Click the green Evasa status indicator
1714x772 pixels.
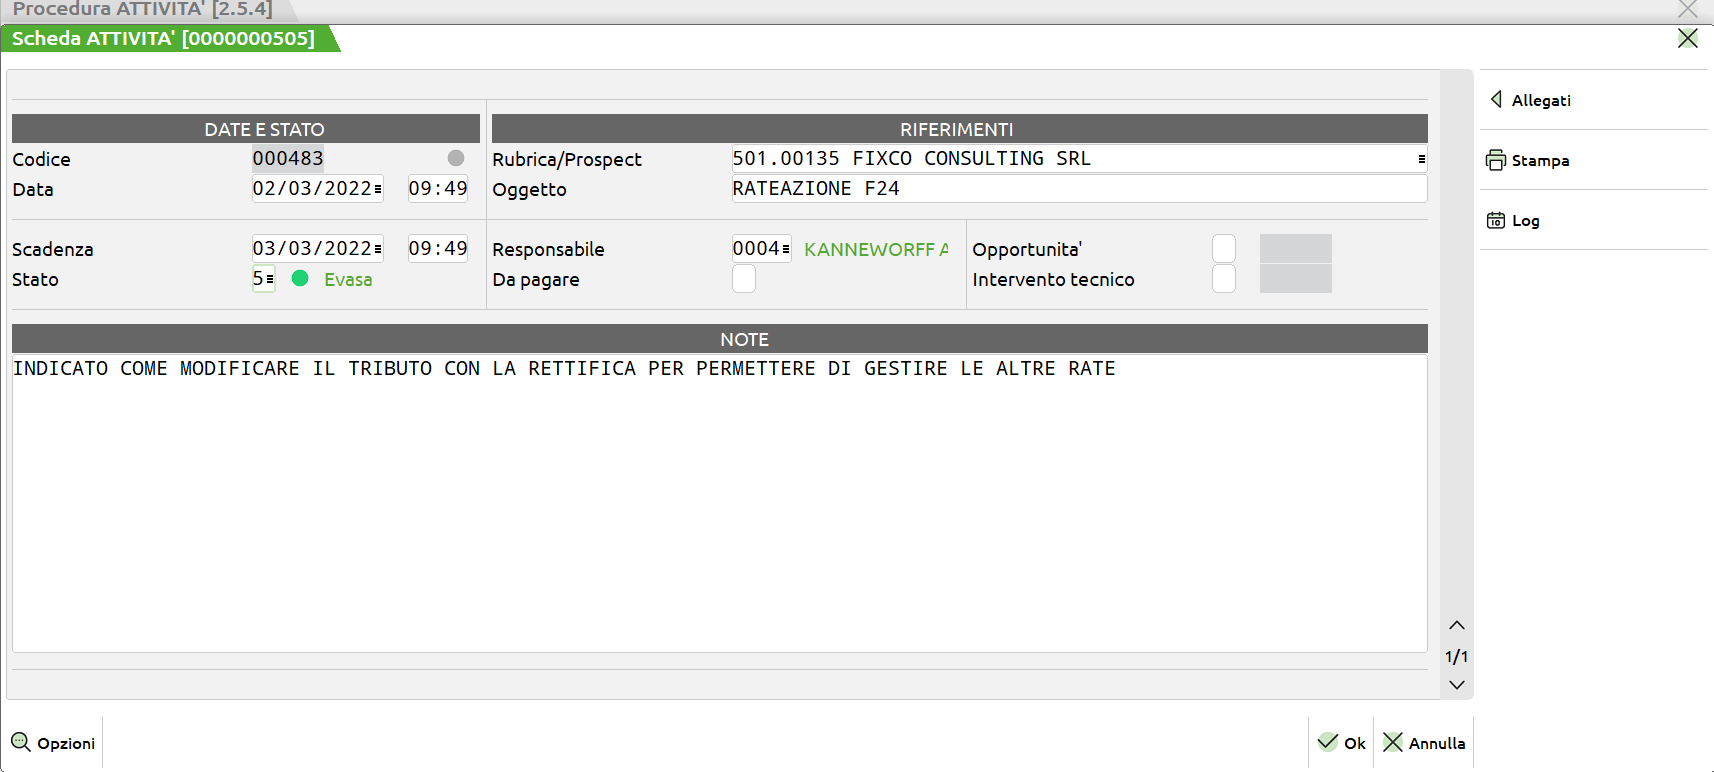coord(300,279)
